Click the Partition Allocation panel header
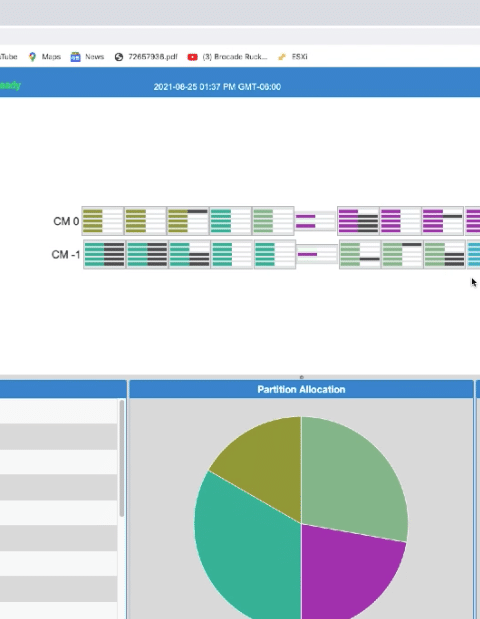This screenshot has height=619, width=480. [x=301, y=389]
